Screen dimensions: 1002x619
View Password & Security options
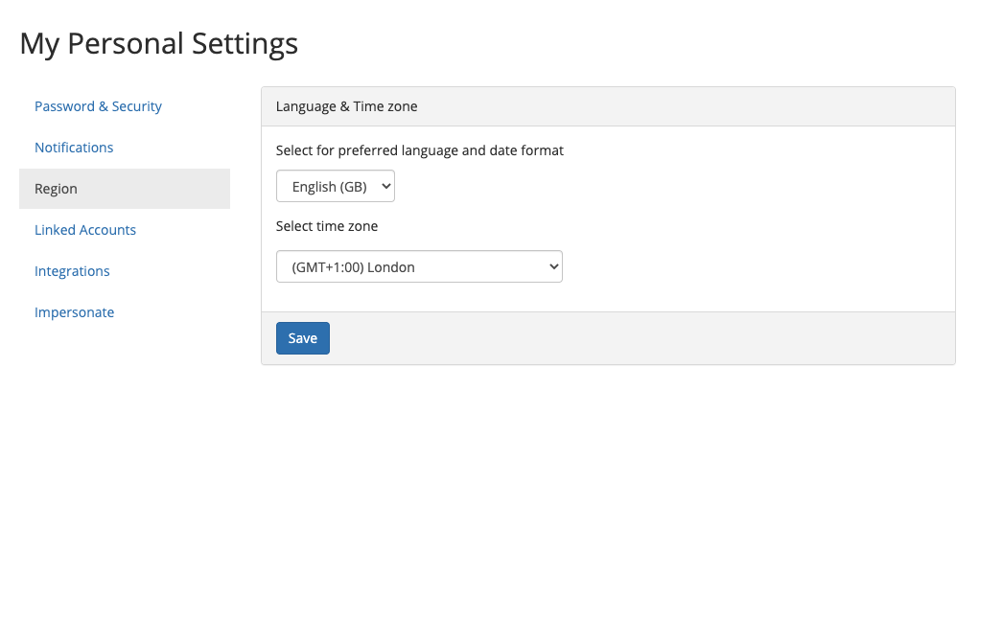tap(98, 106)
